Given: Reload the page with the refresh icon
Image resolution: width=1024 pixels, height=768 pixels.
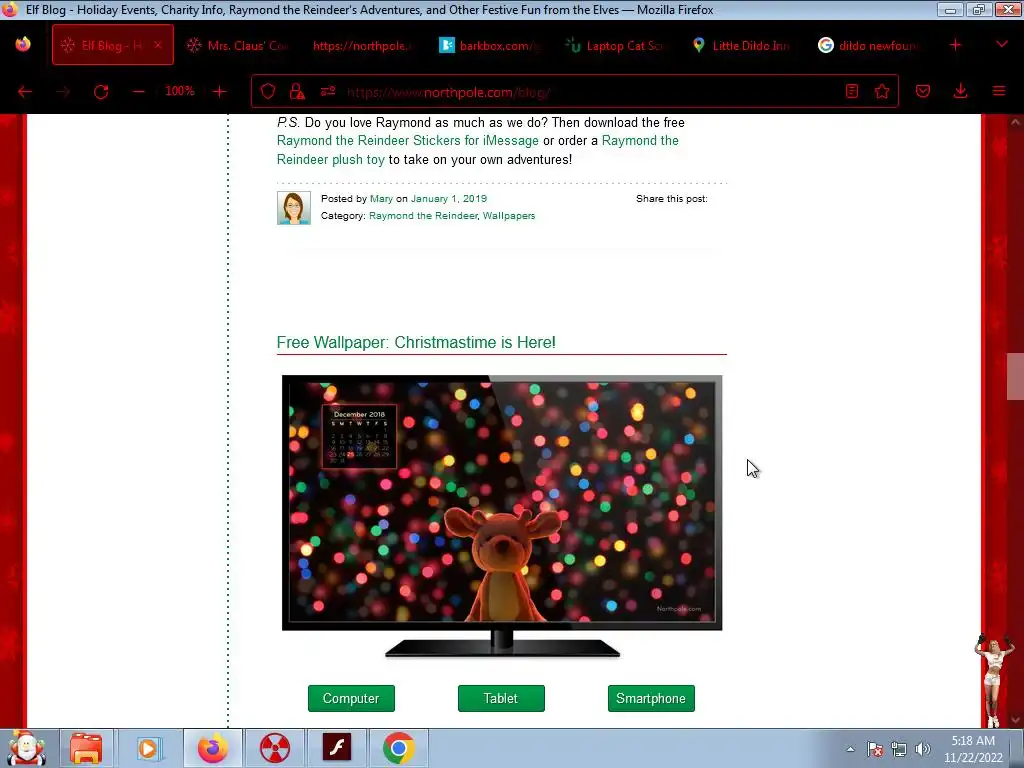Looking at the screenshot, I should [101, 91].
